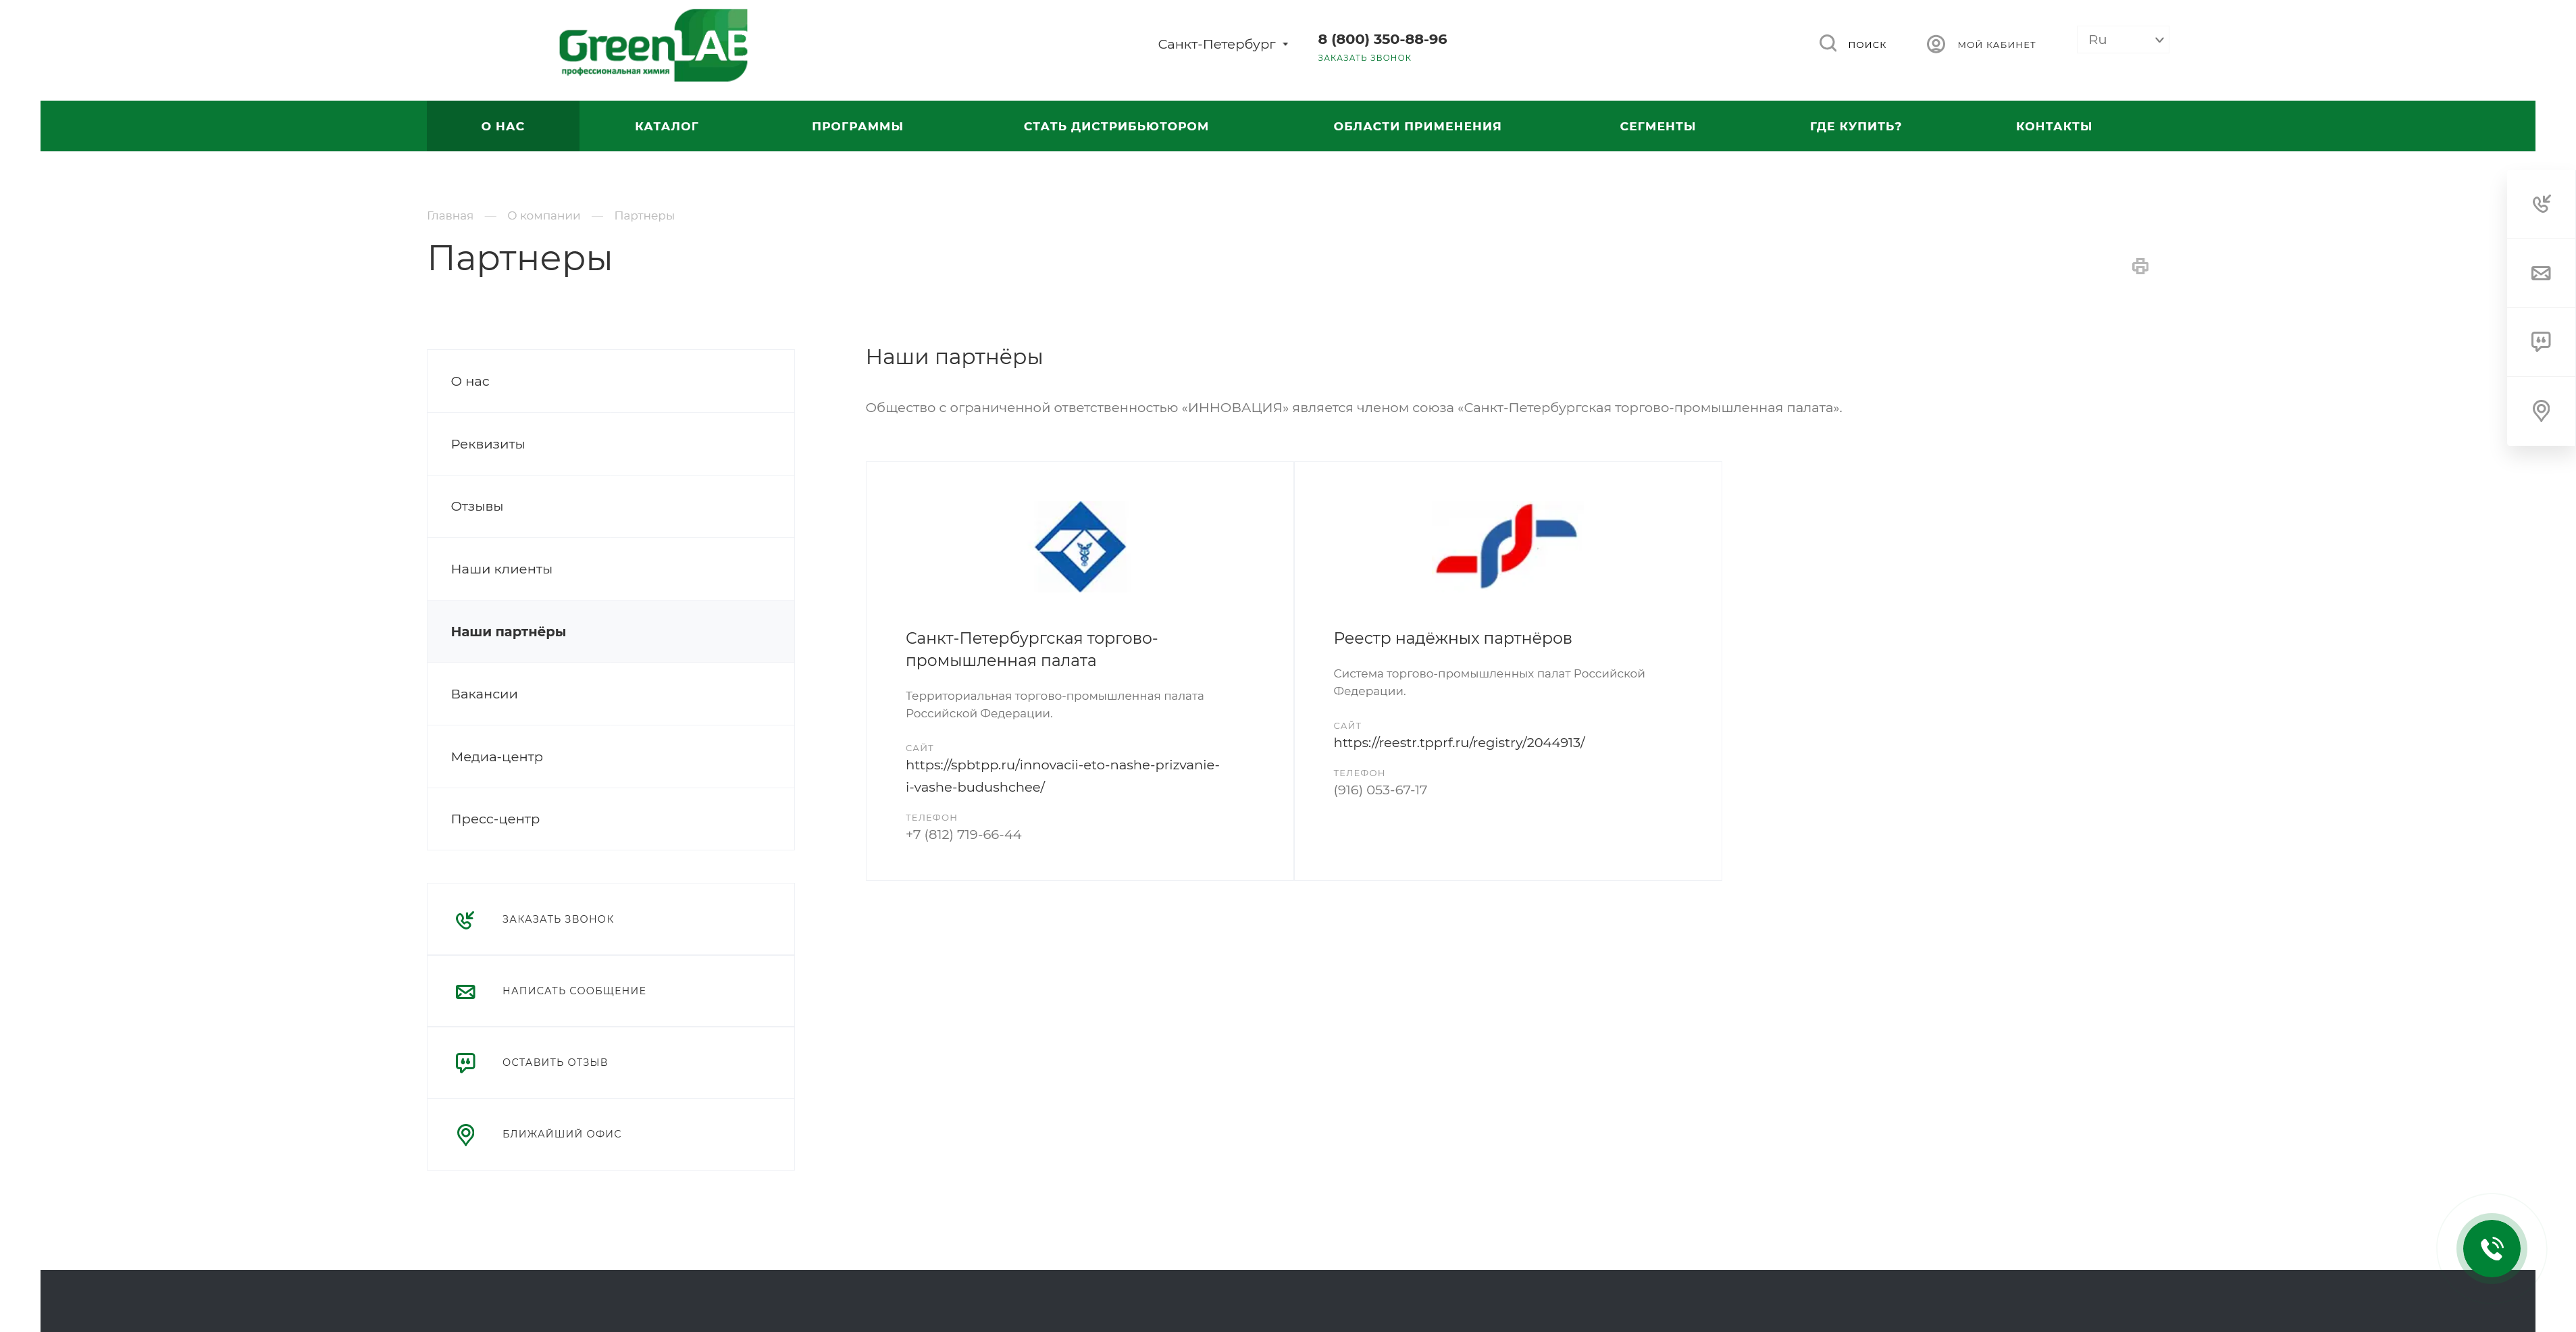Open СТАТЬ ДИСТРИБЬЮТОРОМ menu item

tap(1116, 126)
